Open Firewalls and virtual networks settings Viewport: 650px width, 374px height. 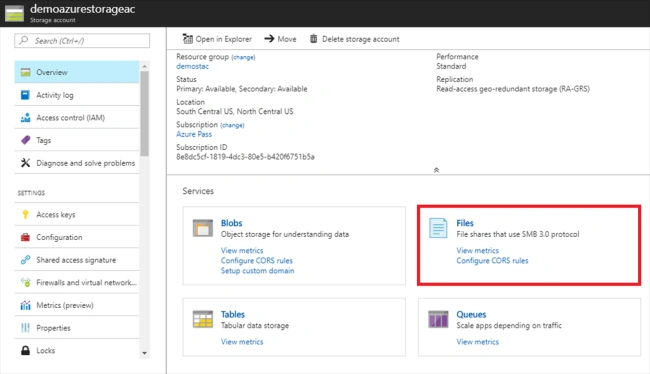77,283
